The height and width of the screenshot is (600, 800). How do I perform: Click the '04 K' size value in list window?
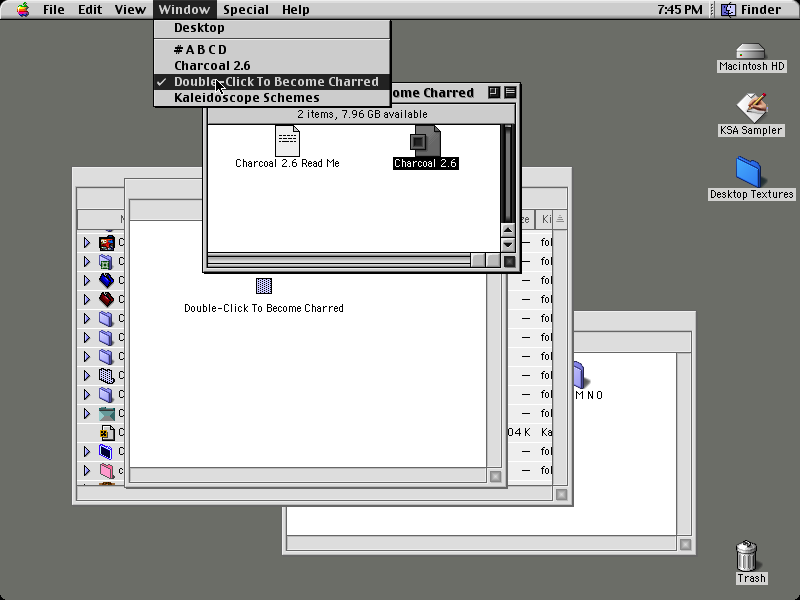[x=519, y=433]
